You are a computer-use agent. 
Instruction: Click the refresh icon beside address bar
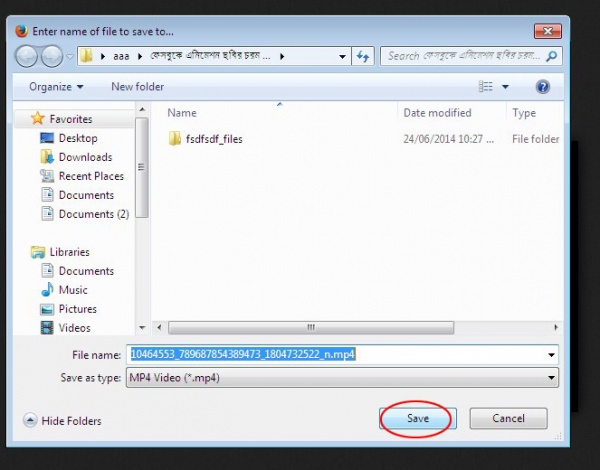coord(363,57)
